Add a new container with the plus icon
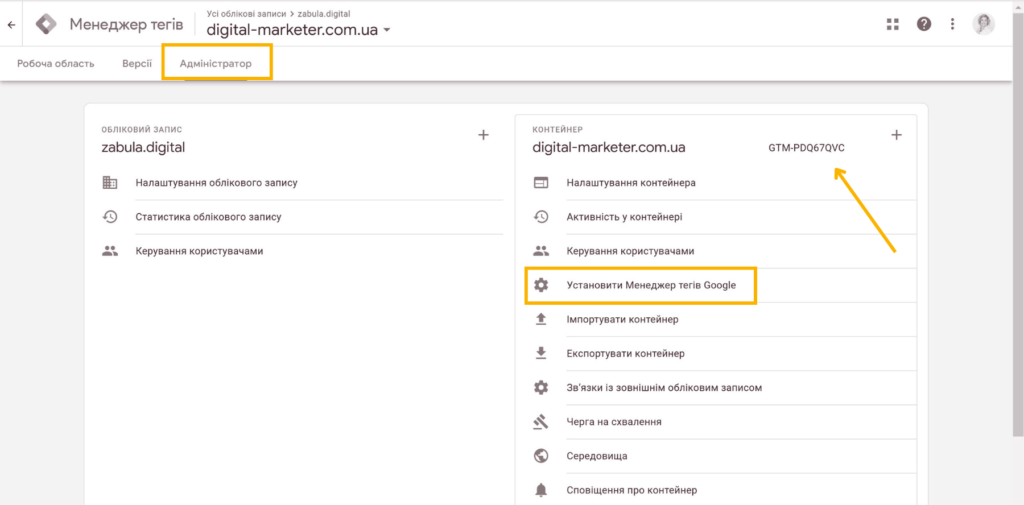Image resolution: width=1024 pixels, height=505 pixels. [897, 135]
